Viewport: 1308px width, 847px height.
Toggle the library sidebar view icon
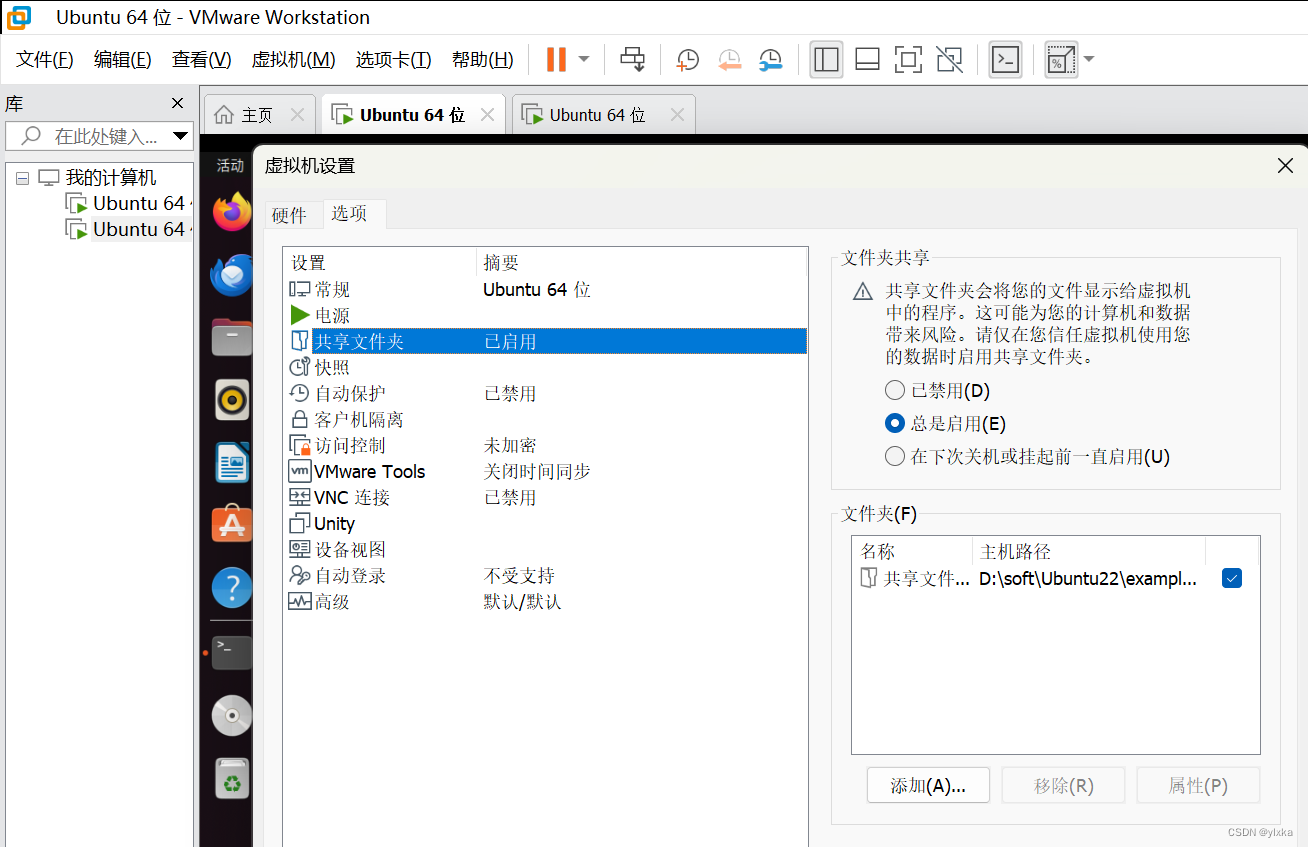pyautogui.click(x=826, y=59)
